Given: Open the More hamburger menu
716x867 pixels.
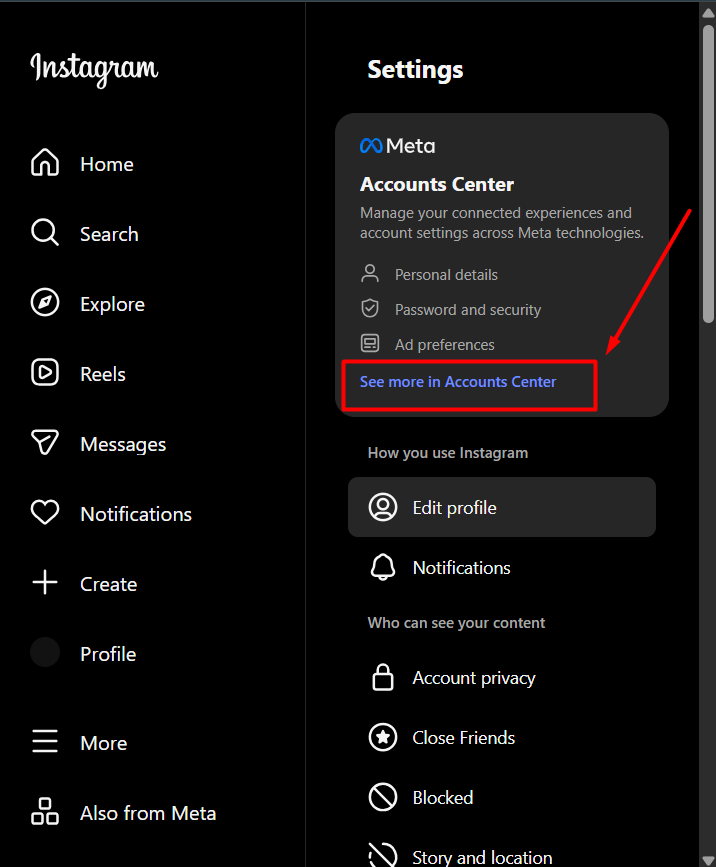Looking at the screenshot, I should pos(45,742).
